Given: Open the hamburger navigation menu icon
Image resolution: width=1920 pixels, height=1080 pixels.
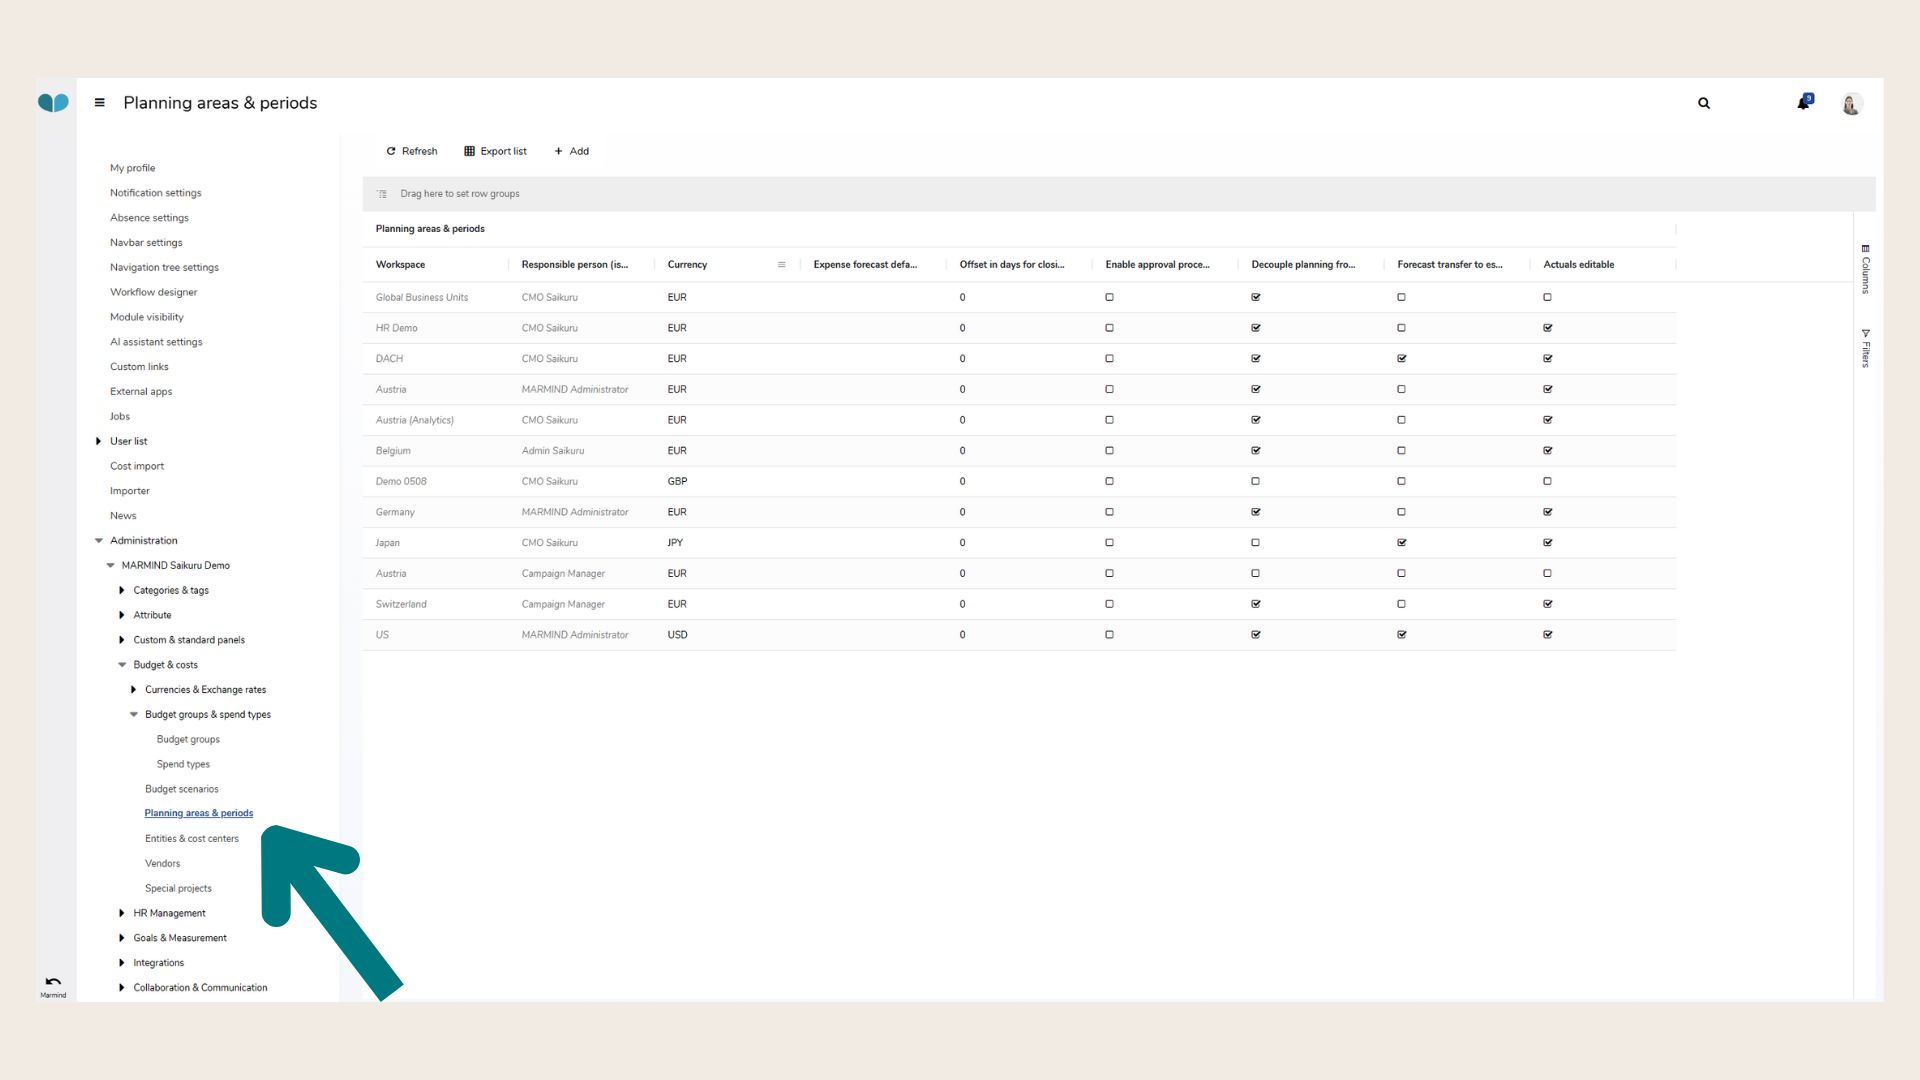Looking at the screenshot, I should pos(99,102).
